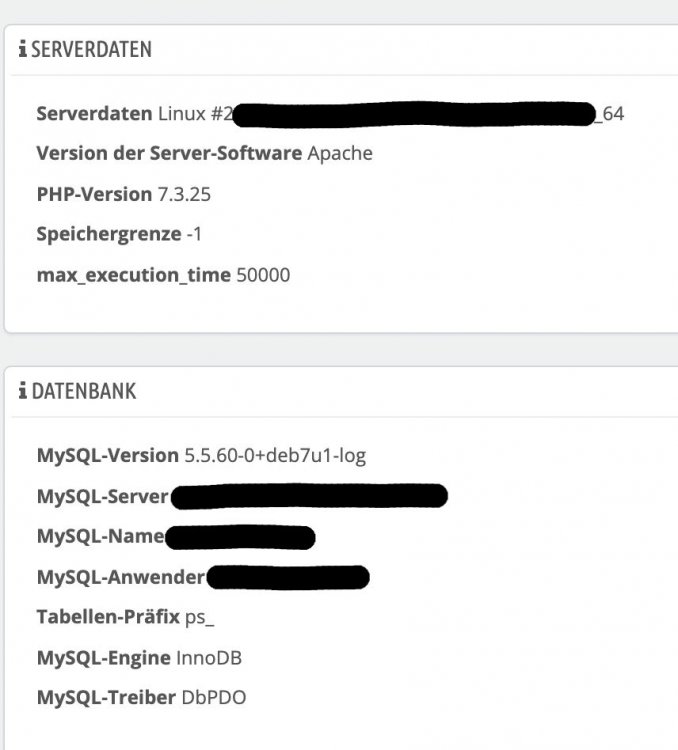Click the info icon beside DATENBANK heading
678x750 pixels.
click(23, 392)
